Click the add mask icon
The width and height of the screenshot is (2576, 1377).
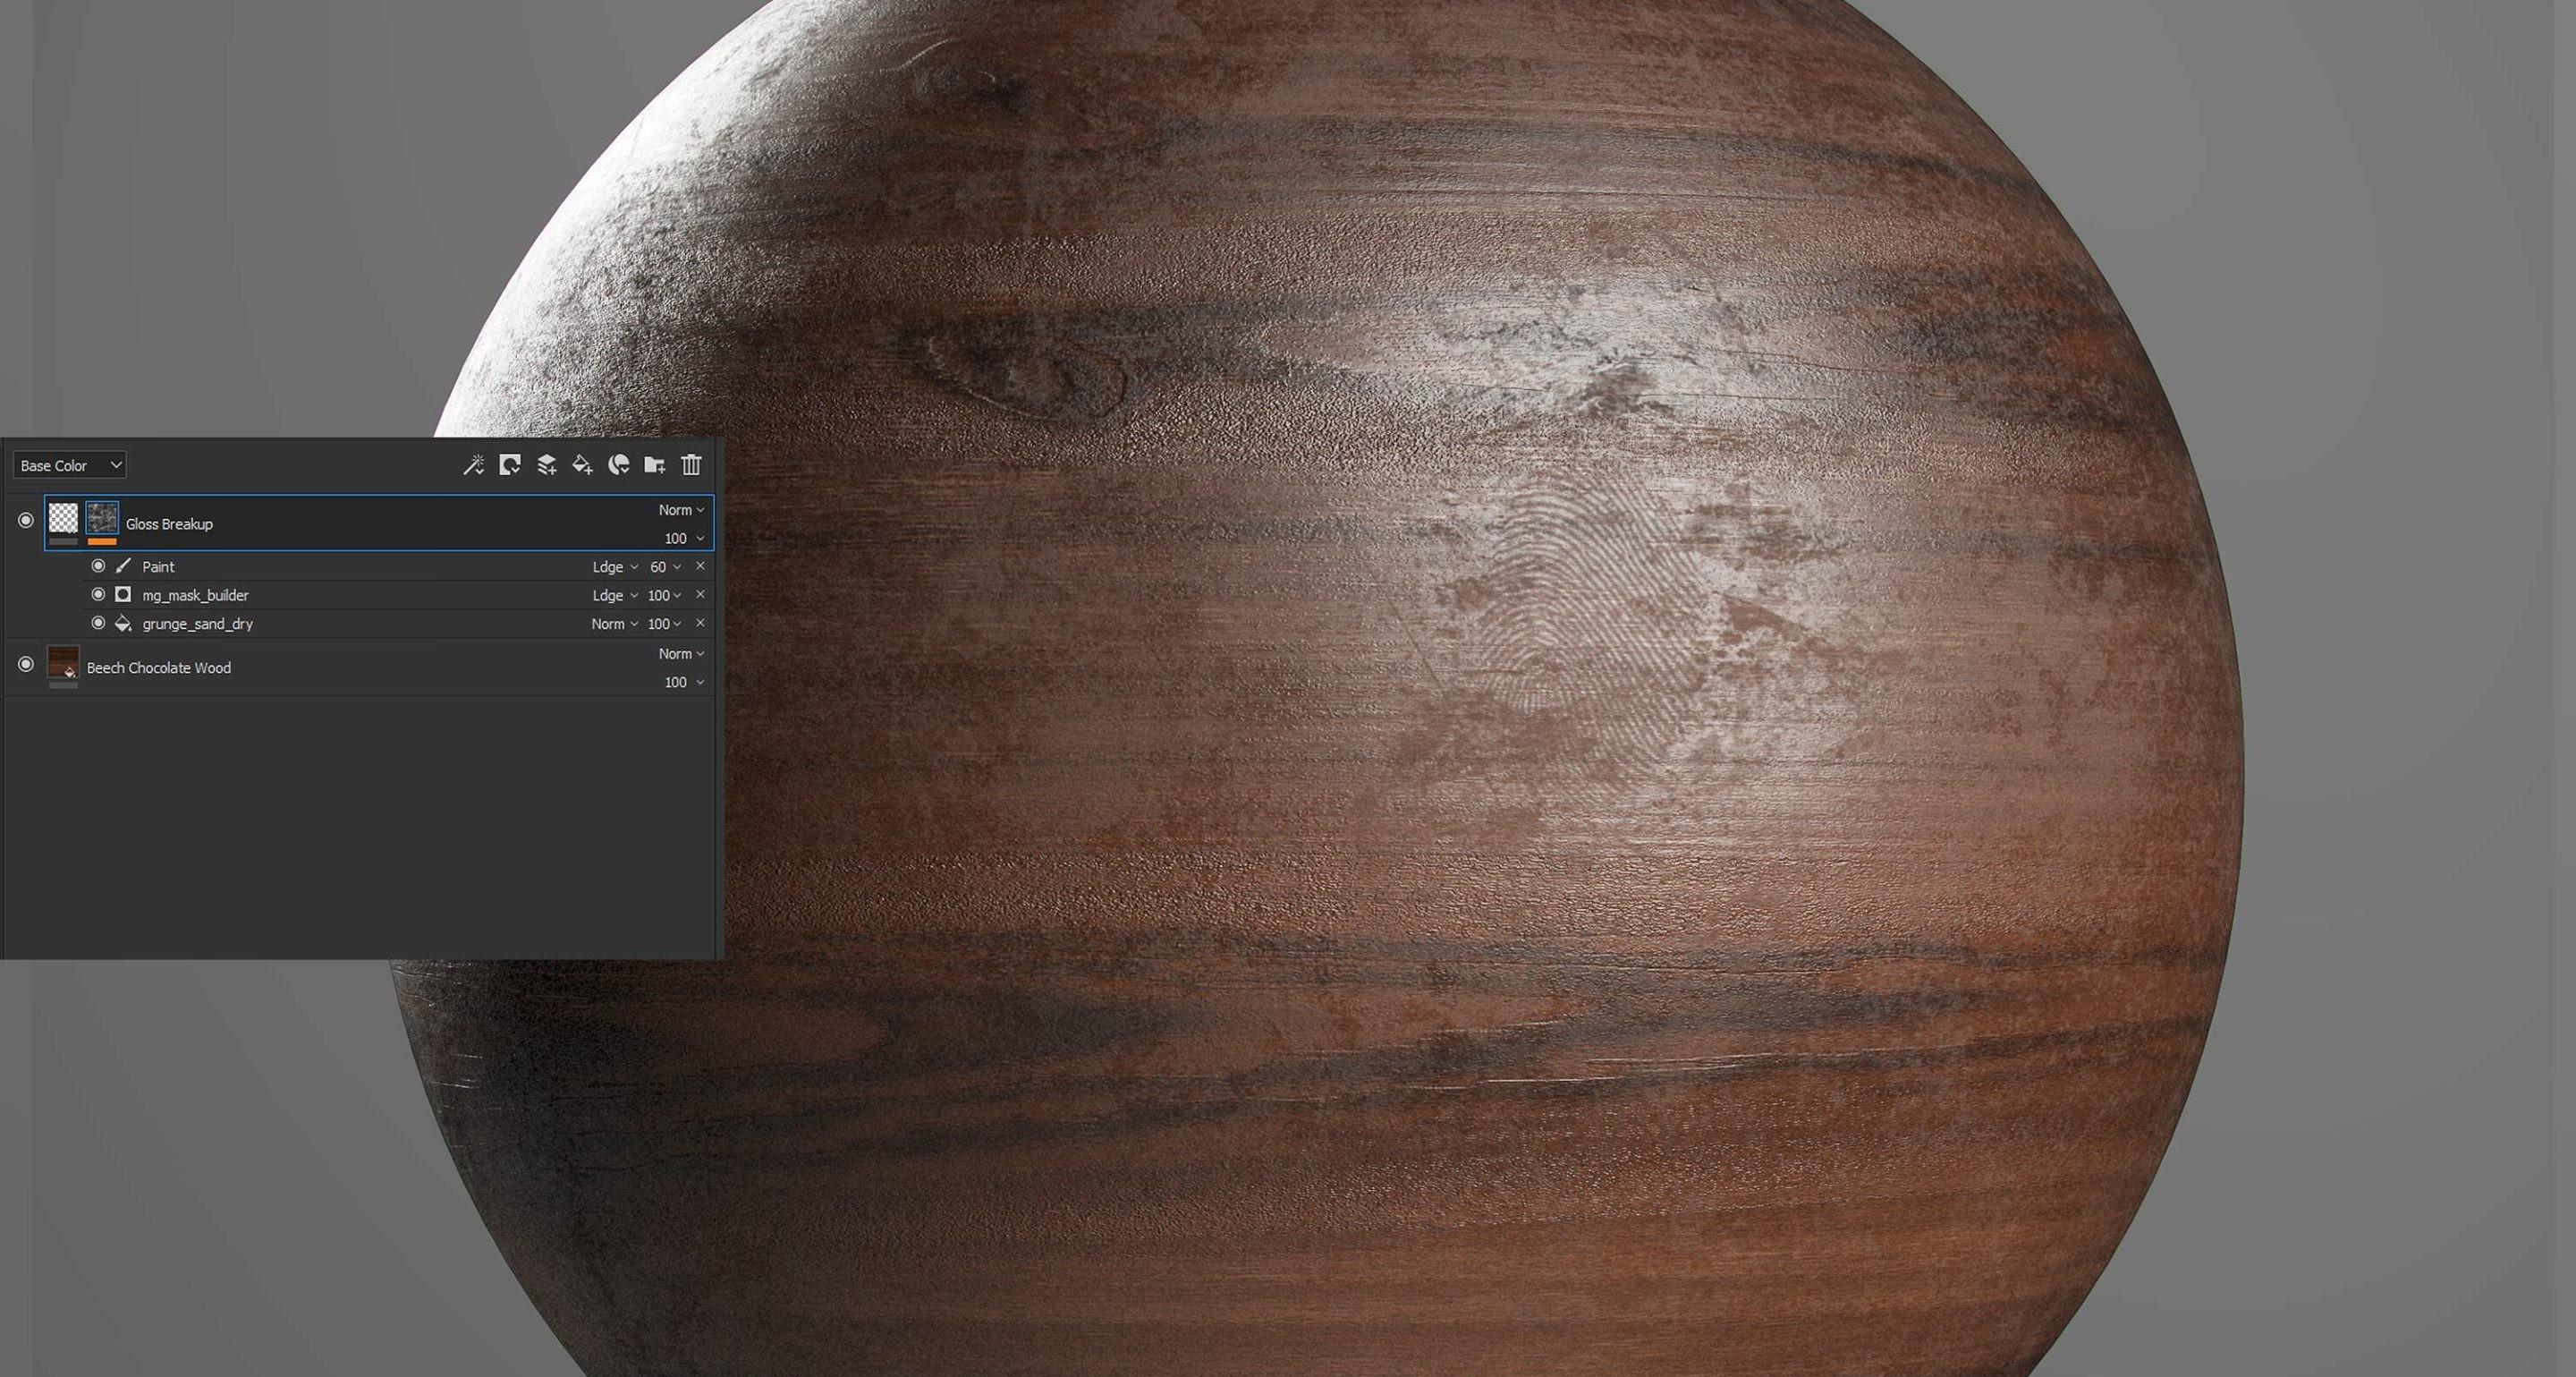510,465
